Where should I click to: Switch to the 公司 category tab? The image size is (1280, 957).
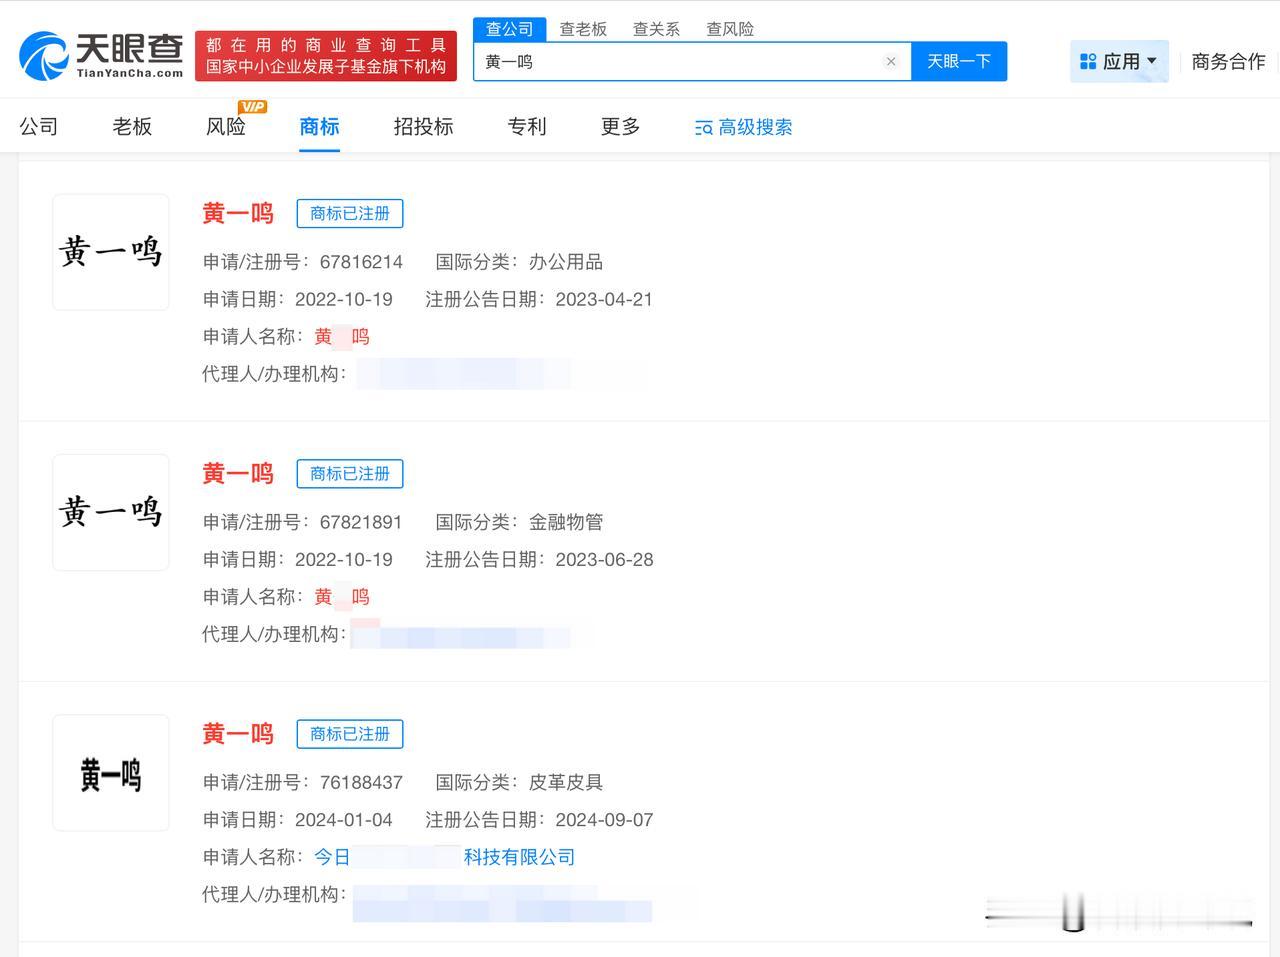pyautogui.click(x=39, y=126)
